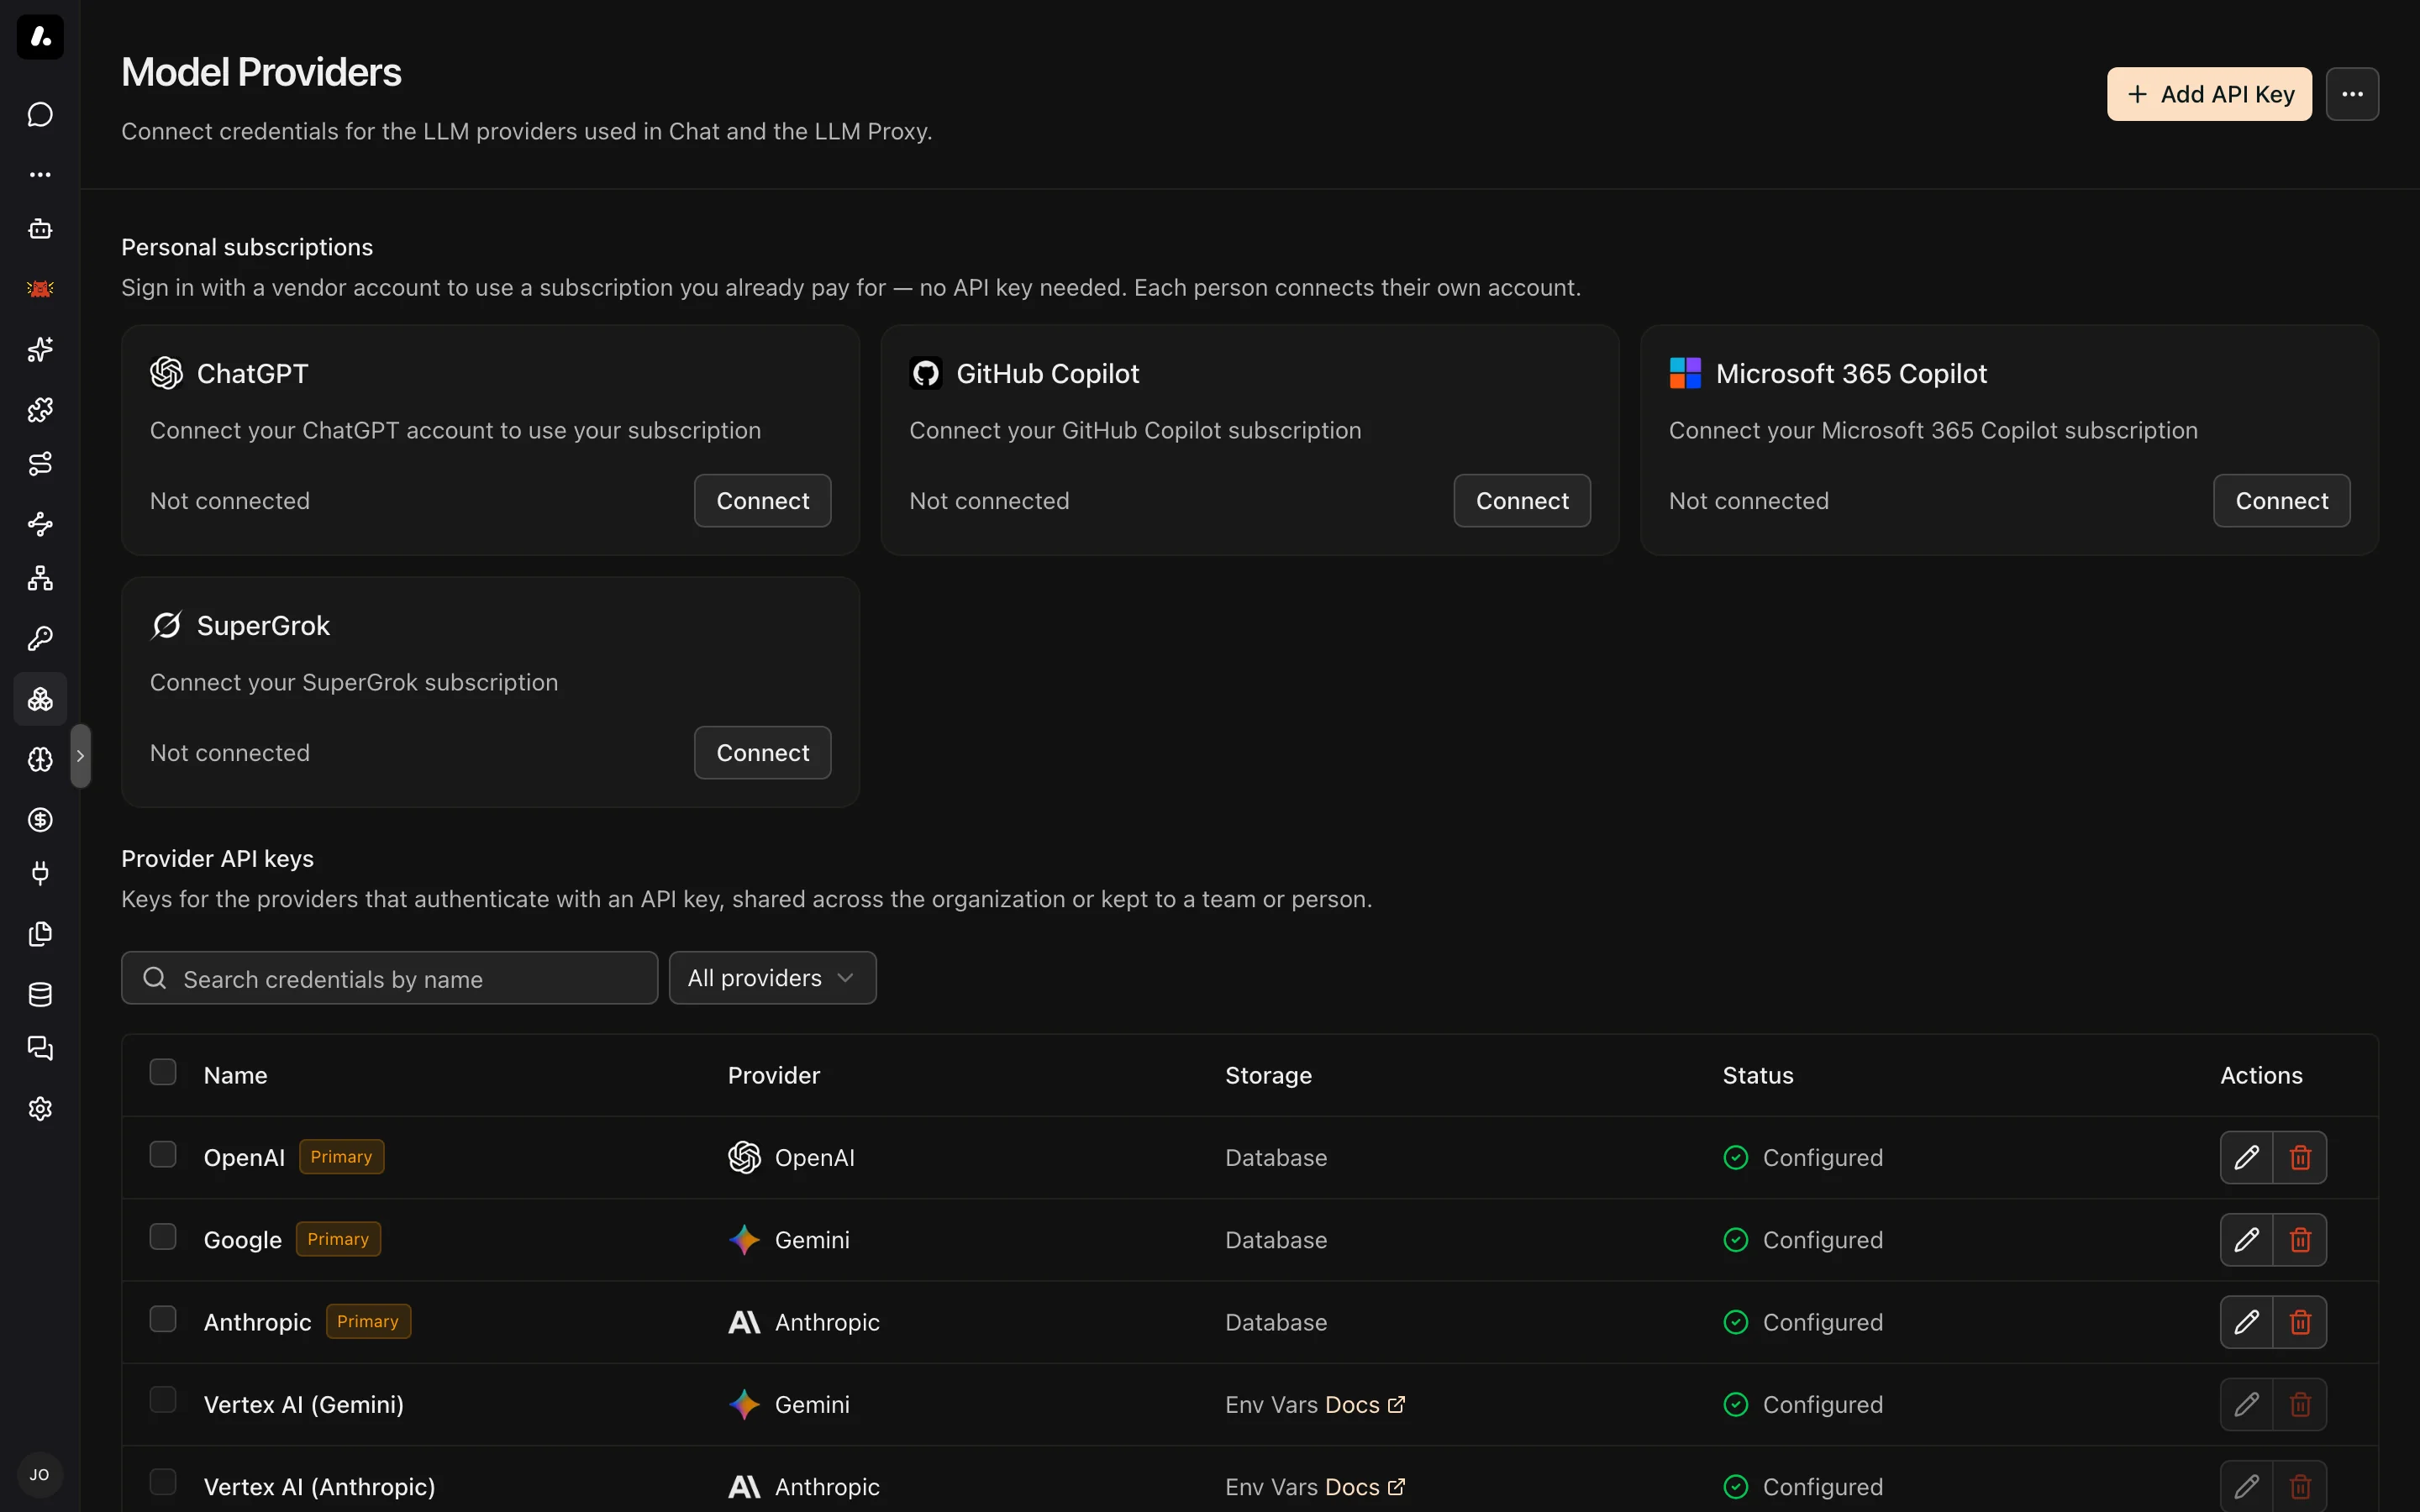Click the Primary badge next to Anthropic
This screenshot has width=2420, height=1512.
coord(368,1321)
